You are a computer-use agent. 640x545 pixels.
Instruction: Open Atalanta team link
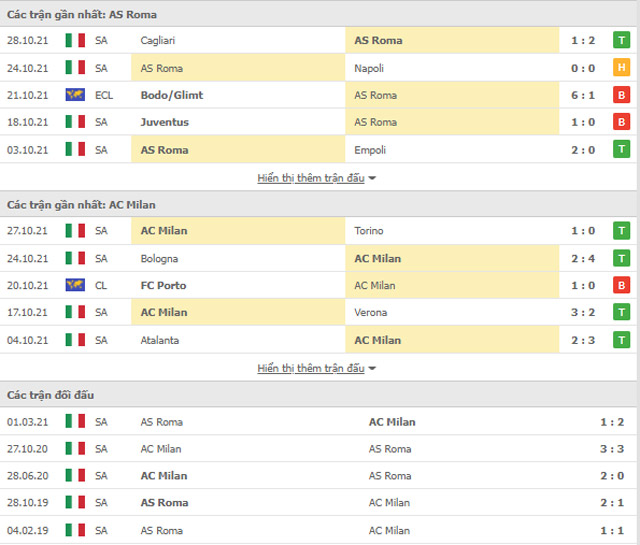[161, 340]
